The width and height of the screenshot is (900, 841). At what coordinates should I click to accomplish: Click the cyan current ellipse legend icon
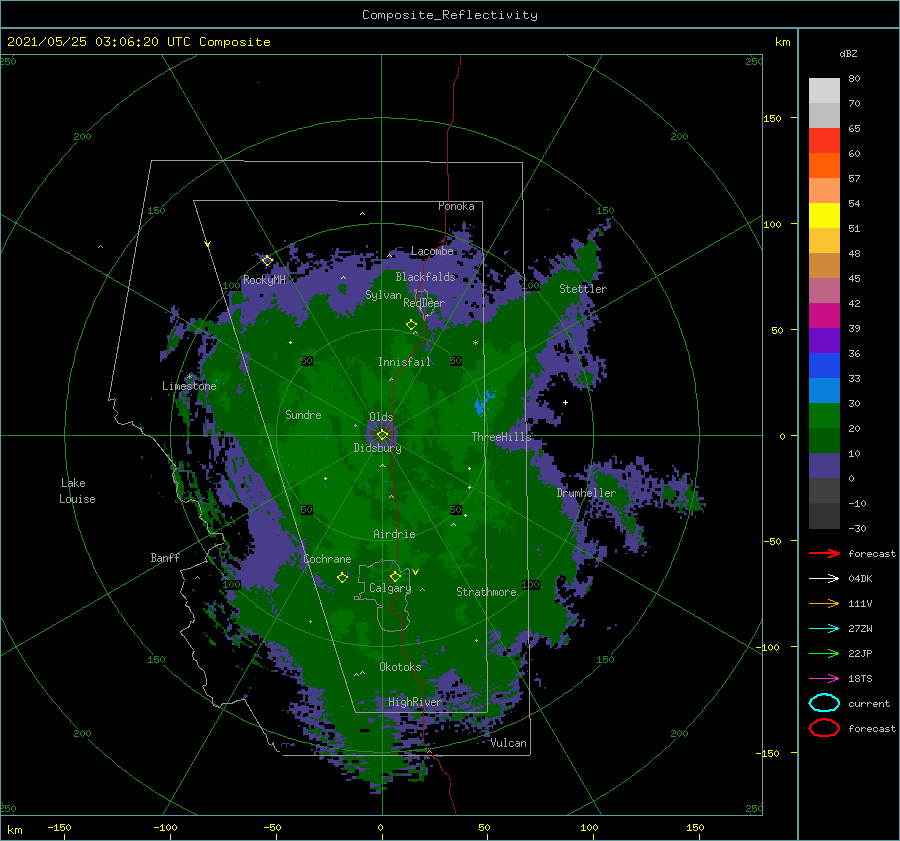tap(824, 703)
